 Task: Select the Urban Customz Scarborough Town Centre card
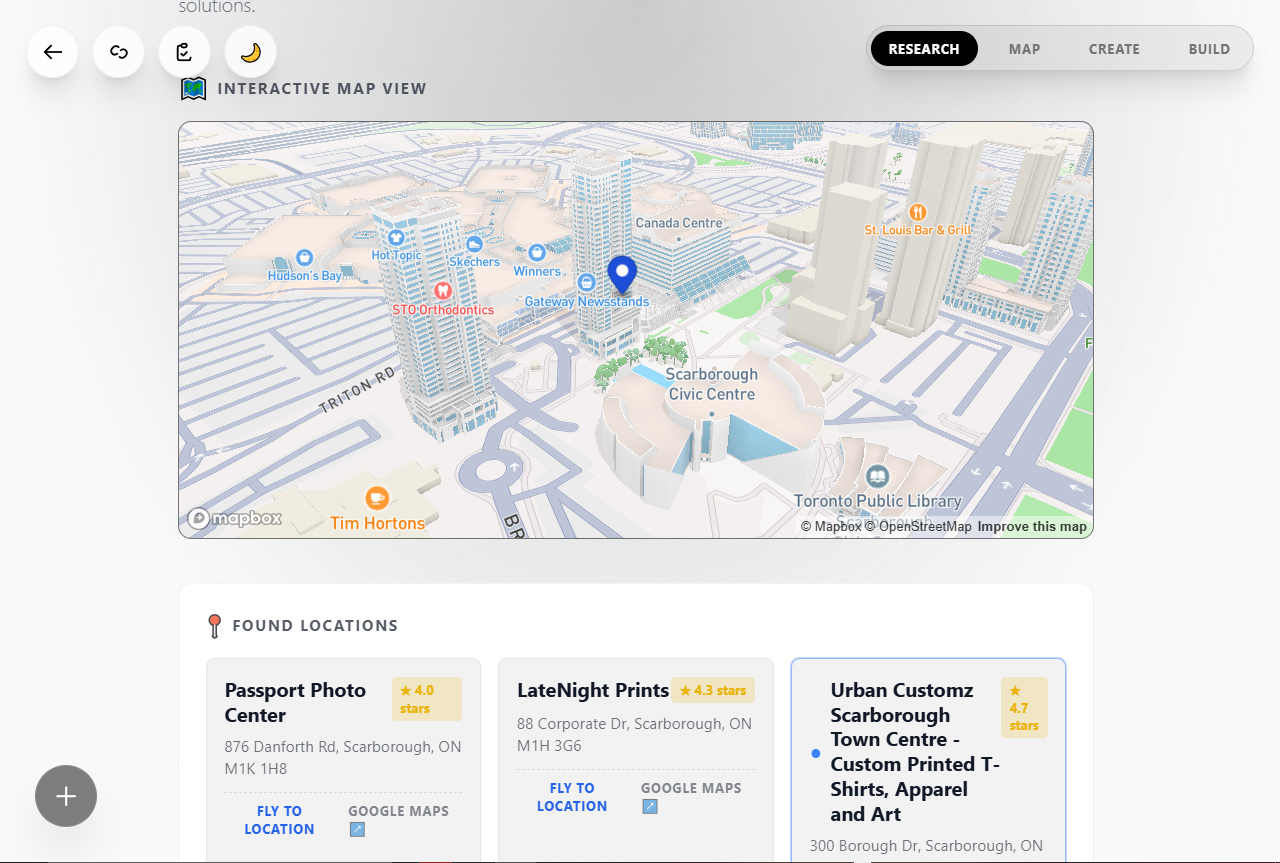tap(928, 760)
